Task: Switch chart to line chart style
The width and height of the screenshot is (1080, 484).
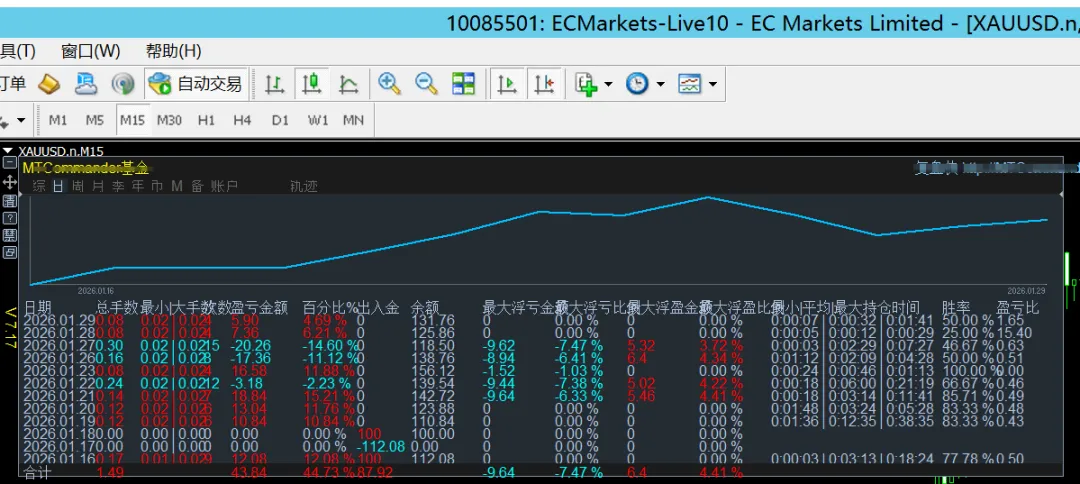Action: pos(349,84)
